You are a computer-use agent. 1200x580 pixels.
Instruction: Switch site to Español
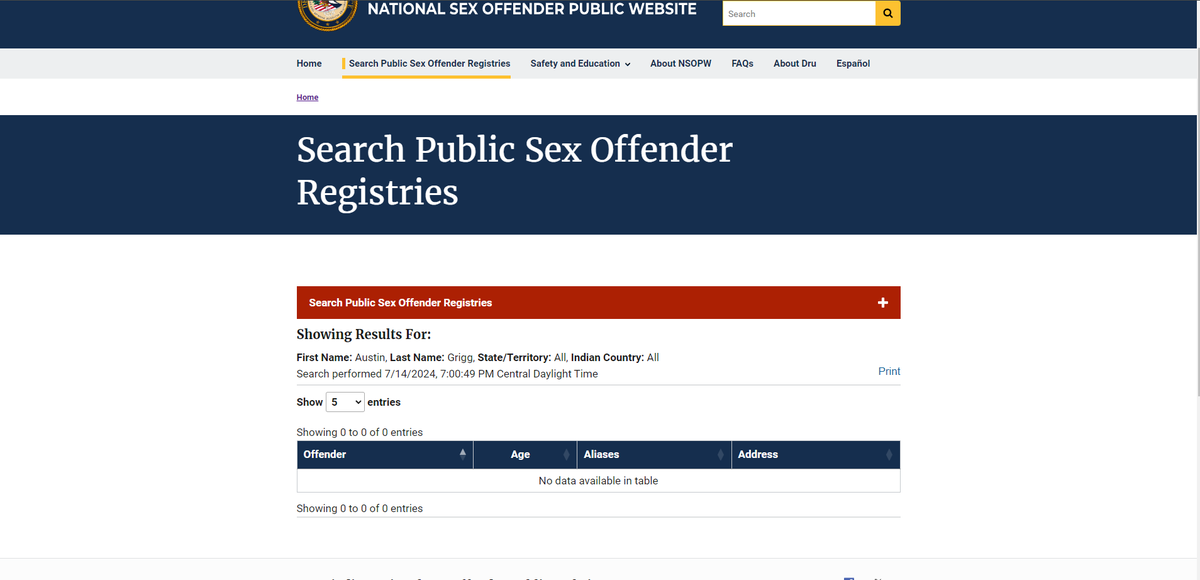coord(853,64)
